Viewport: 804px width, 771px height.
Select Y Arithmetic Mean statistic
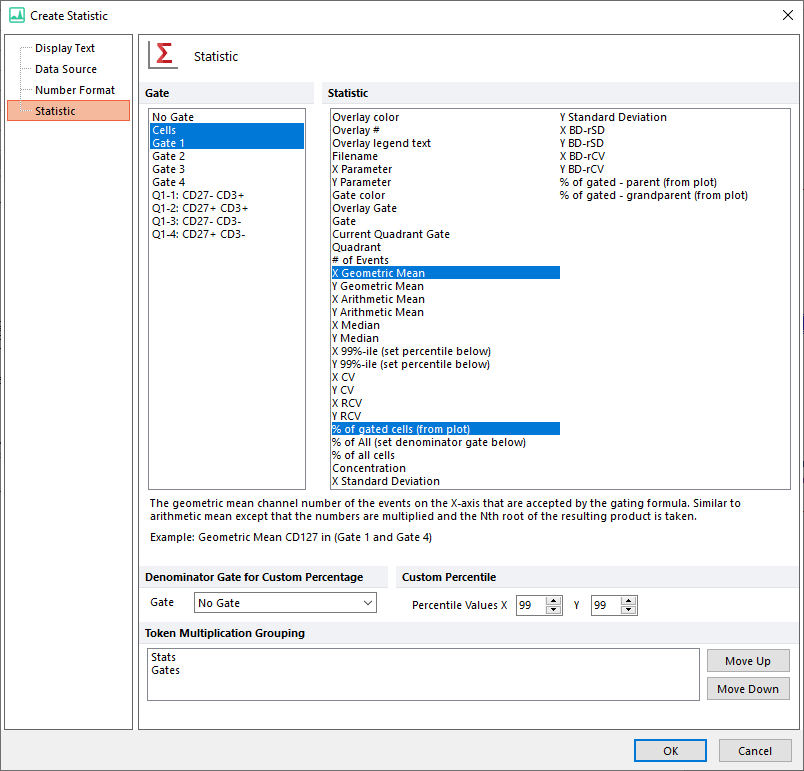click(446, 312)
